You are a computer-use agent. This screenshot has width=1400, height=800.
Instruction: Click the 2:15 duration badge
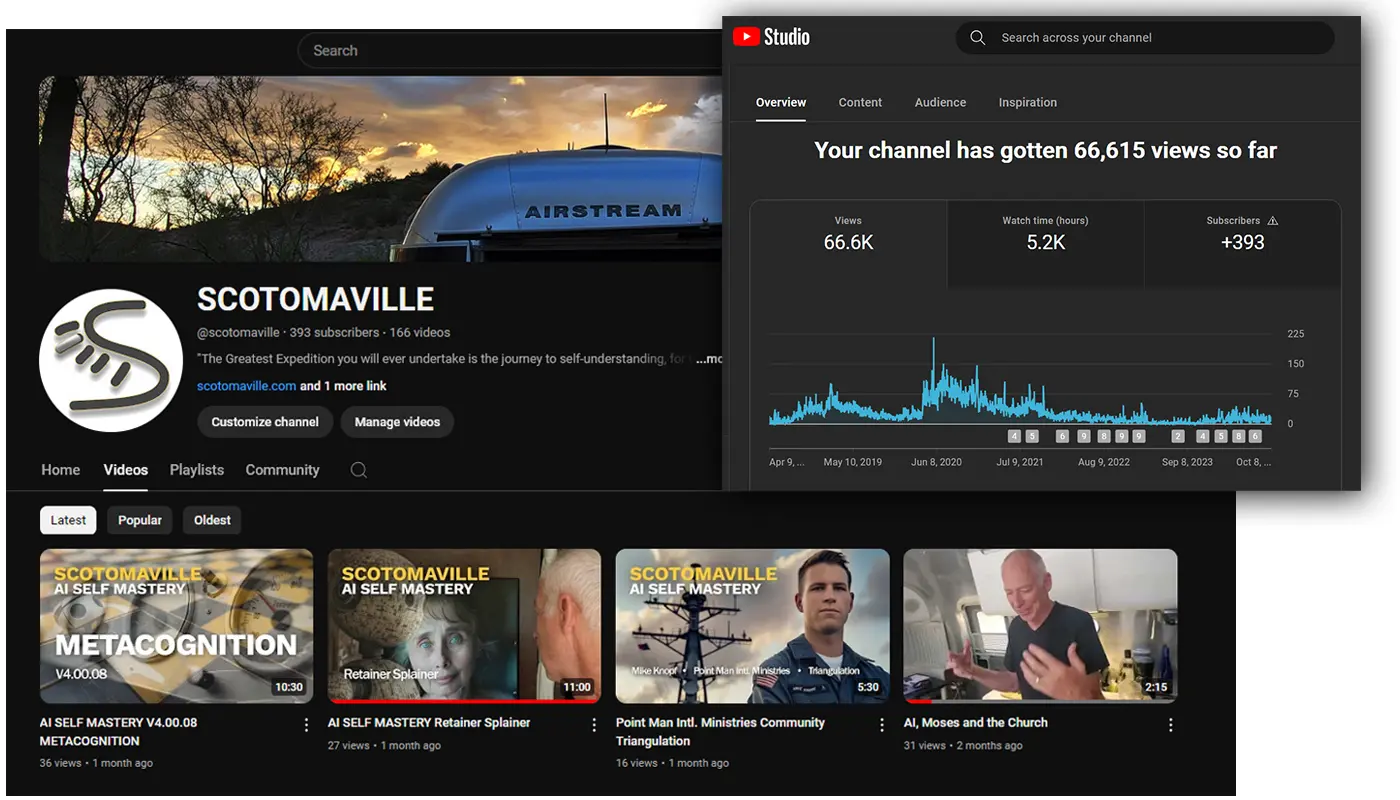(1155, 687)
